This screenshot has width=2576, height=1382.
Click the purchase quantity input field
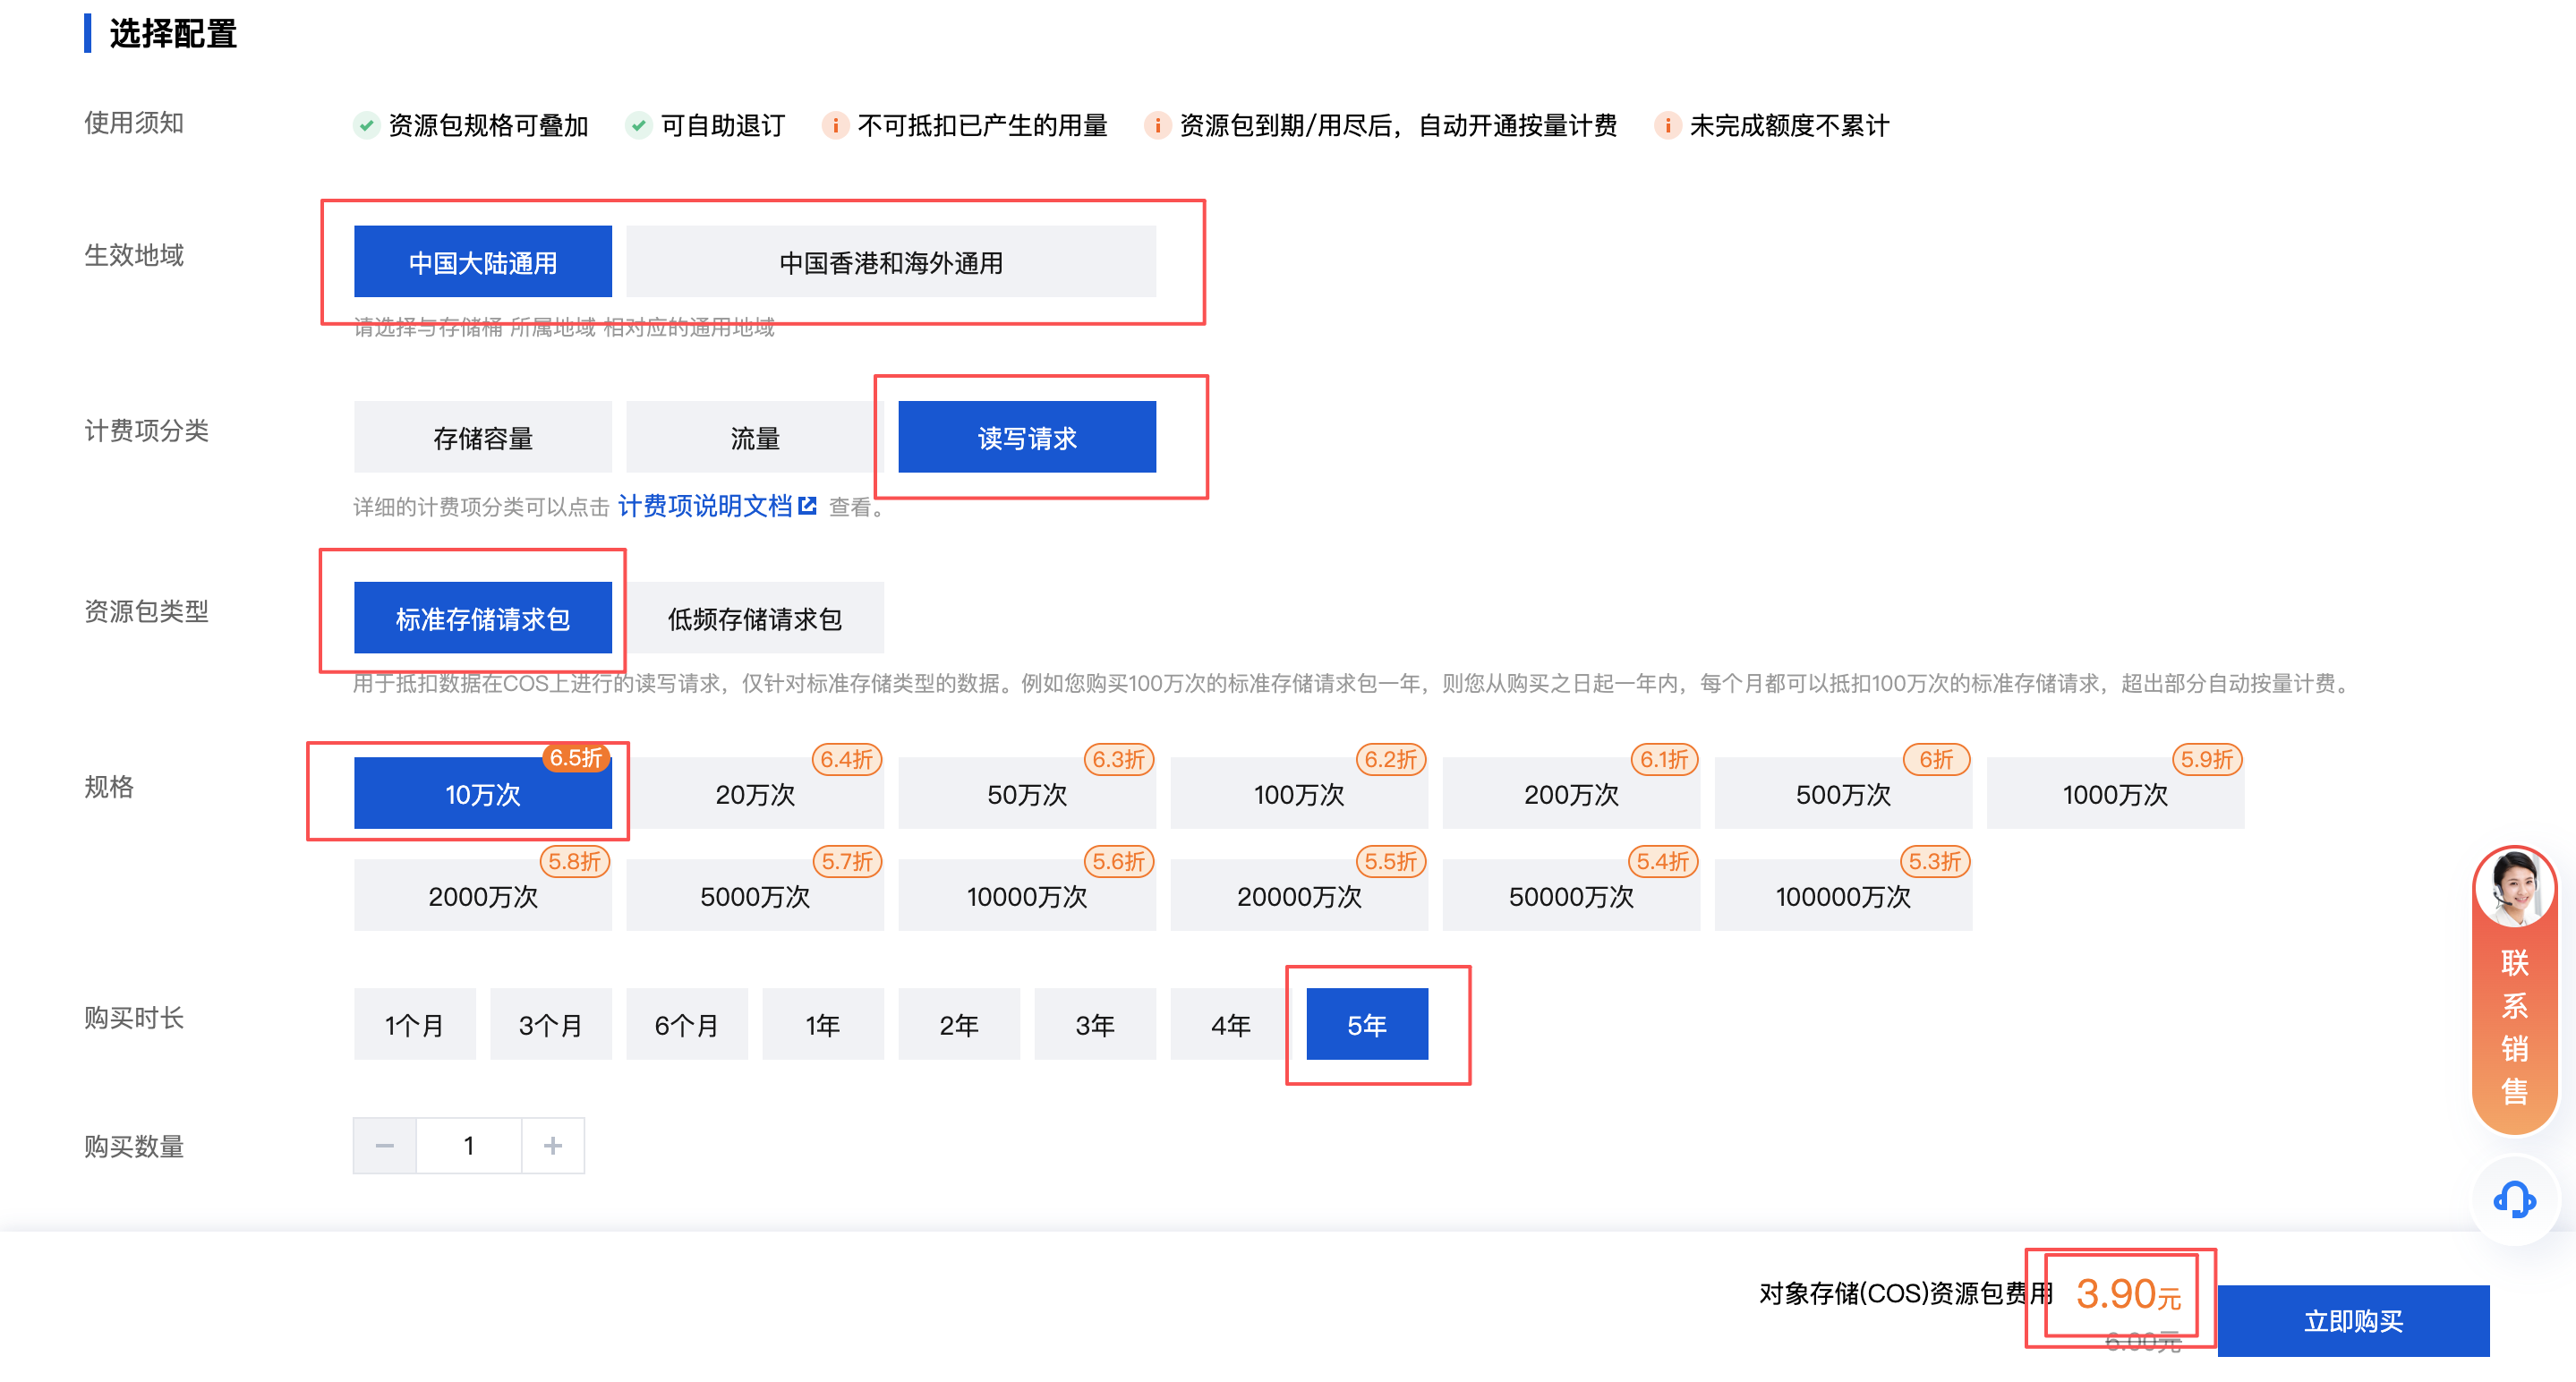click(x=468, y=1145)
